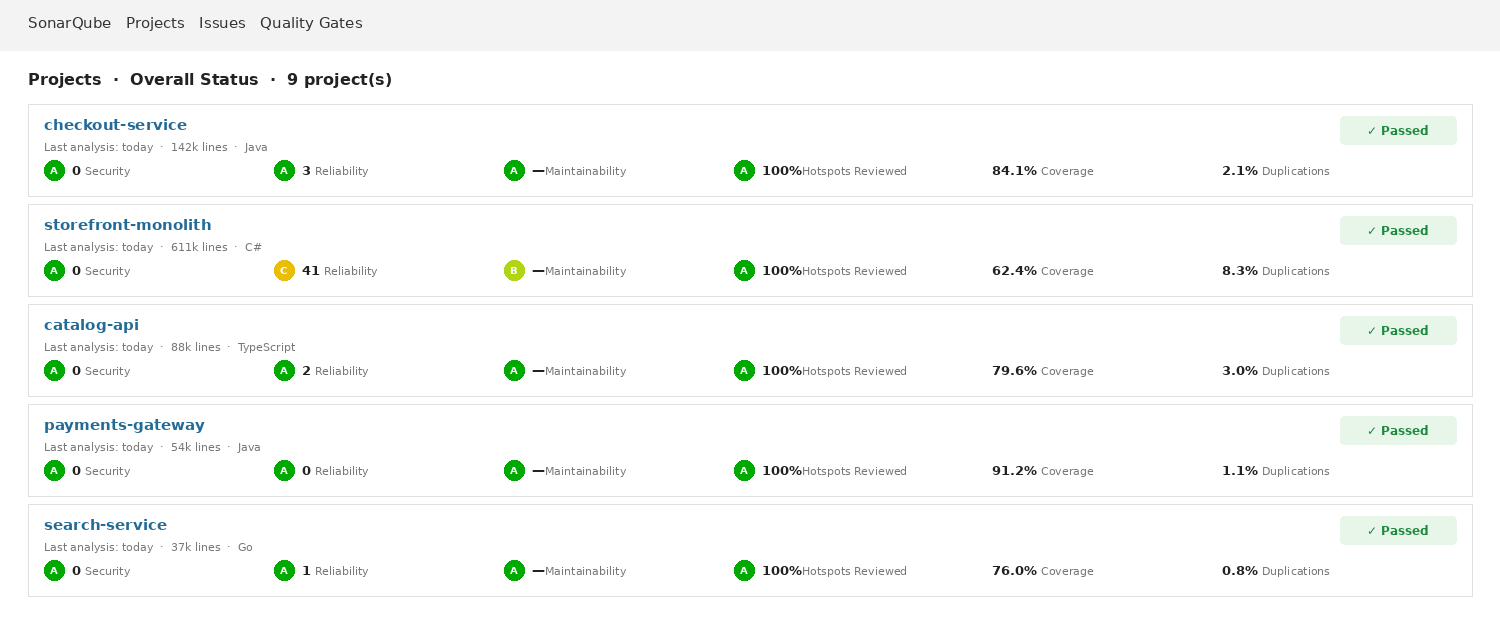The width and height of the screenshot is (1500, 620).
Task: Click Hotspots Reviewed A badge for search-service
Action: tap(744, 571)
